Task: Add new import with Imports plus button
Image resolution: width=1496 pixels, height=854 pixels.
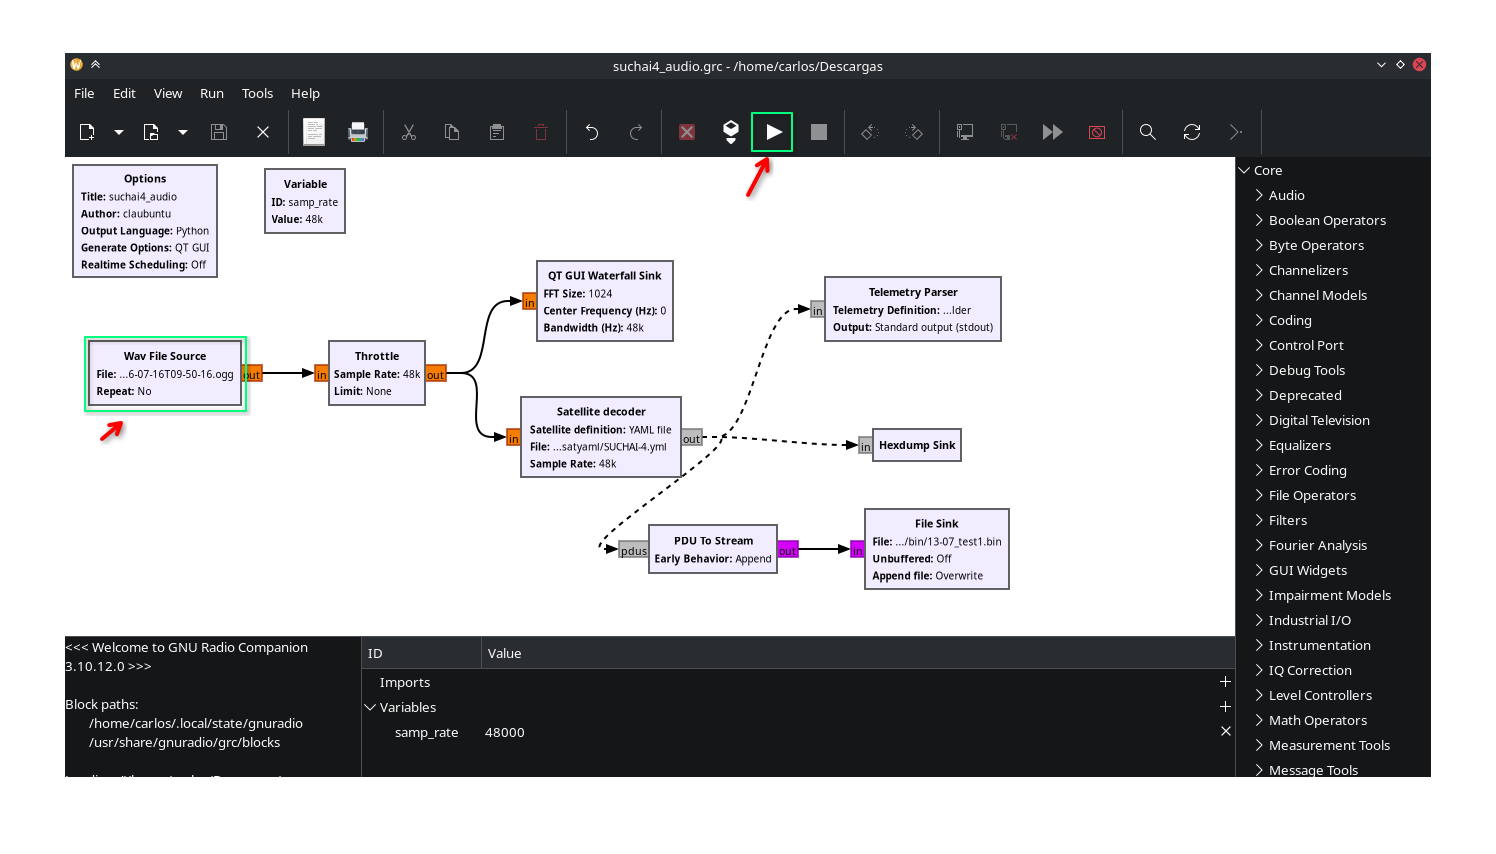Action: tap(1225, 682)
